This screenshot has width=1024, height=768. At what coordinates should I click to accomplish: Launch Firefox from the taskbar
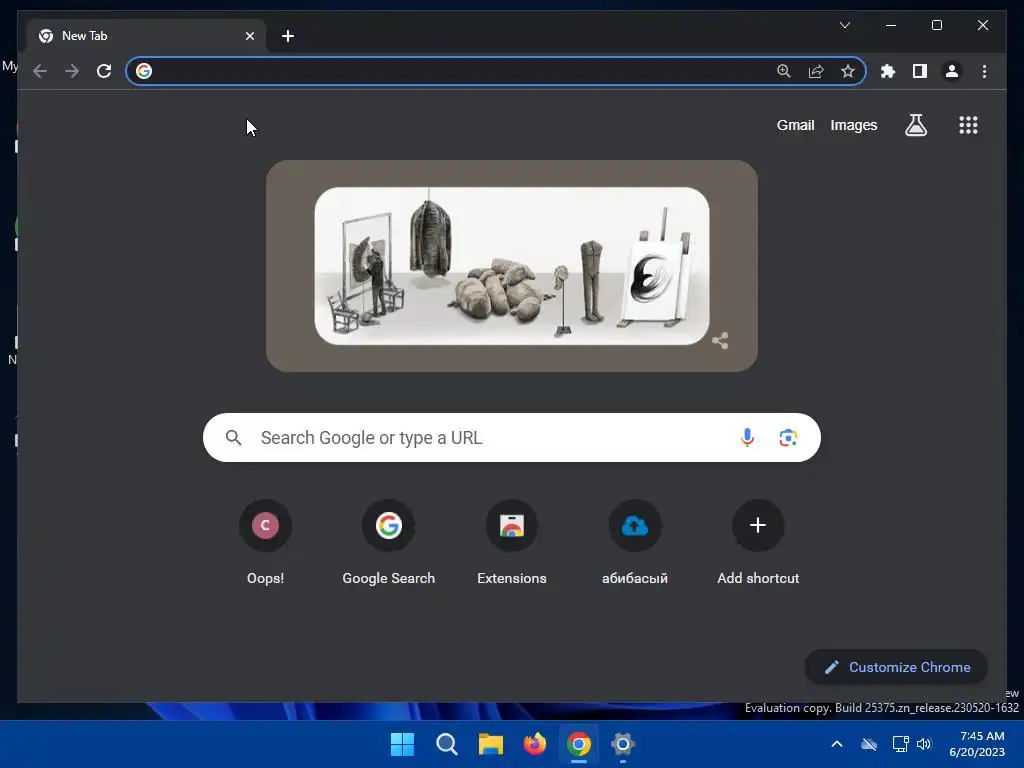point(535,744)
